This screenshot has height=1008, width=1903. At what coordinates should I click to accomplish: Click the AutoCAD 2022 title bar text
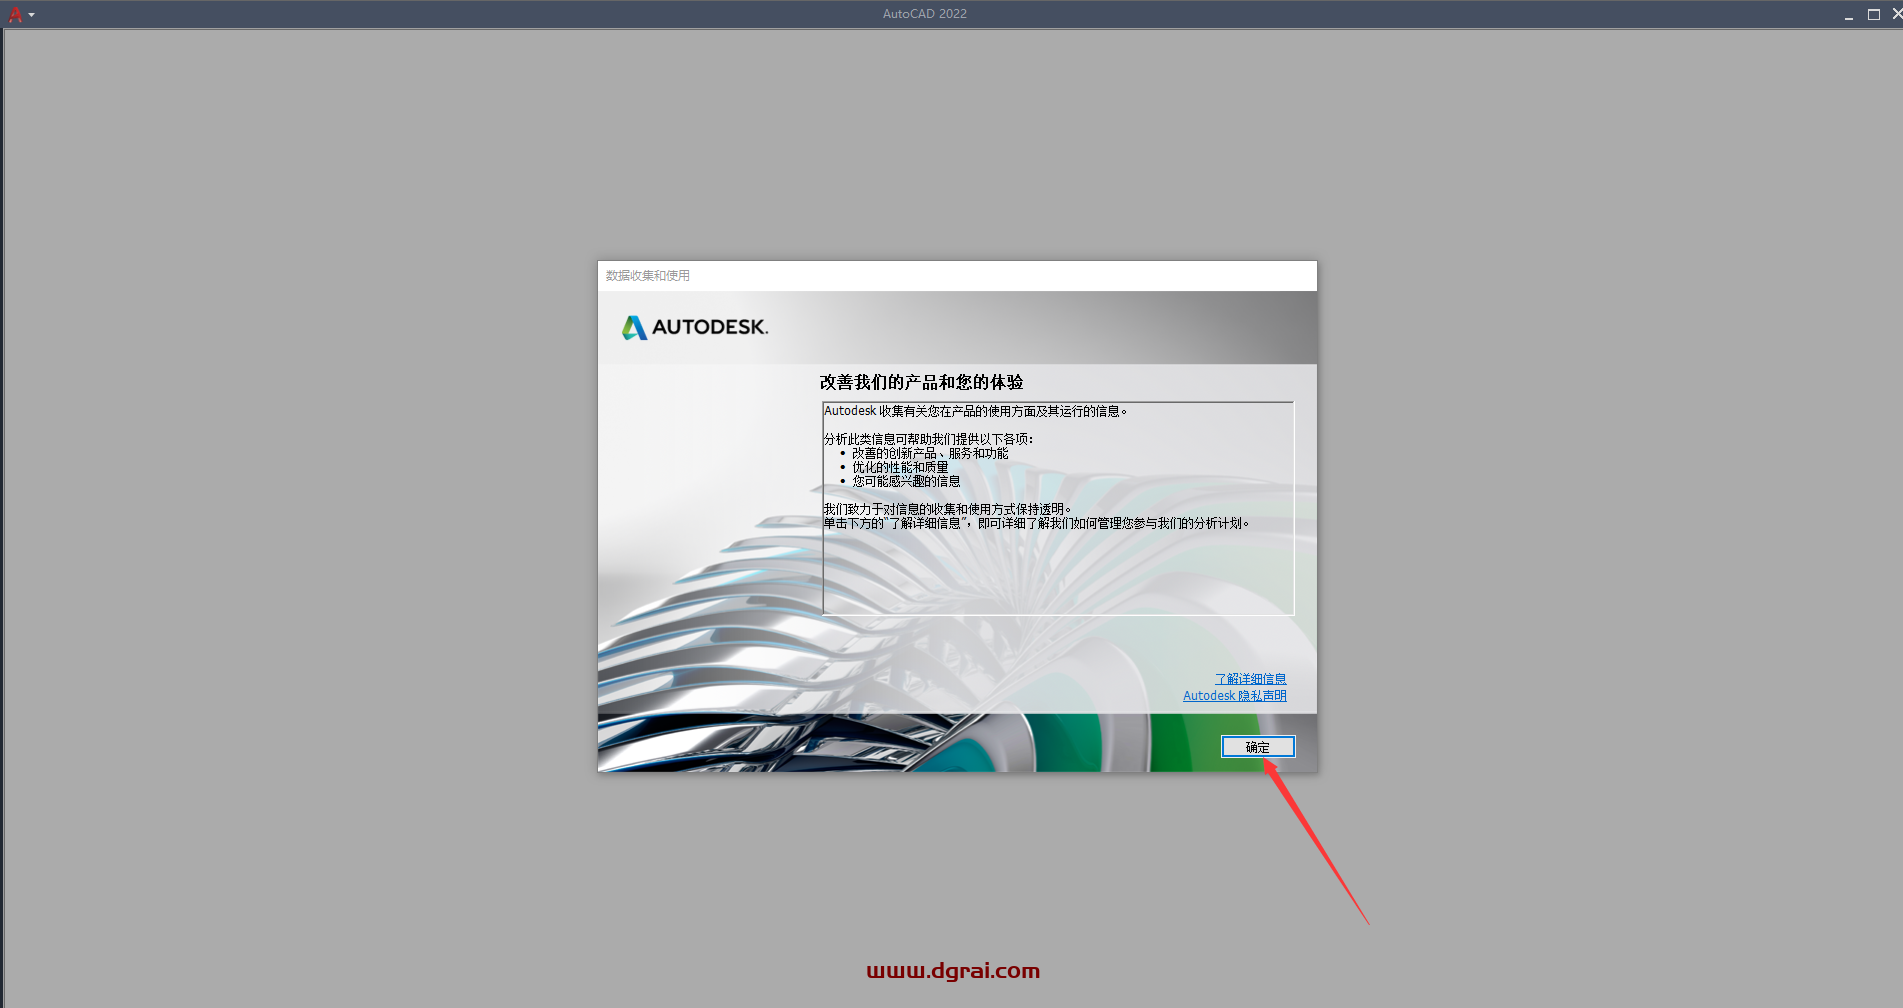click(925, 14)
